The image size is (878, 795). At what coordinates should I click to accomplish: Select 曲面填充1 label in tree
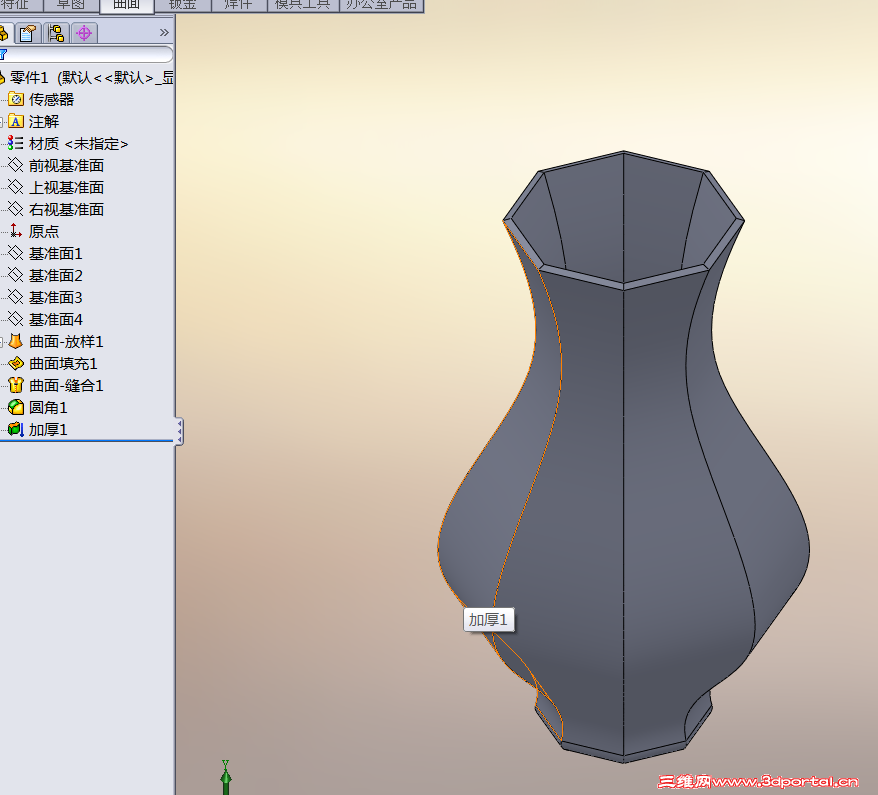click(63, 363)
